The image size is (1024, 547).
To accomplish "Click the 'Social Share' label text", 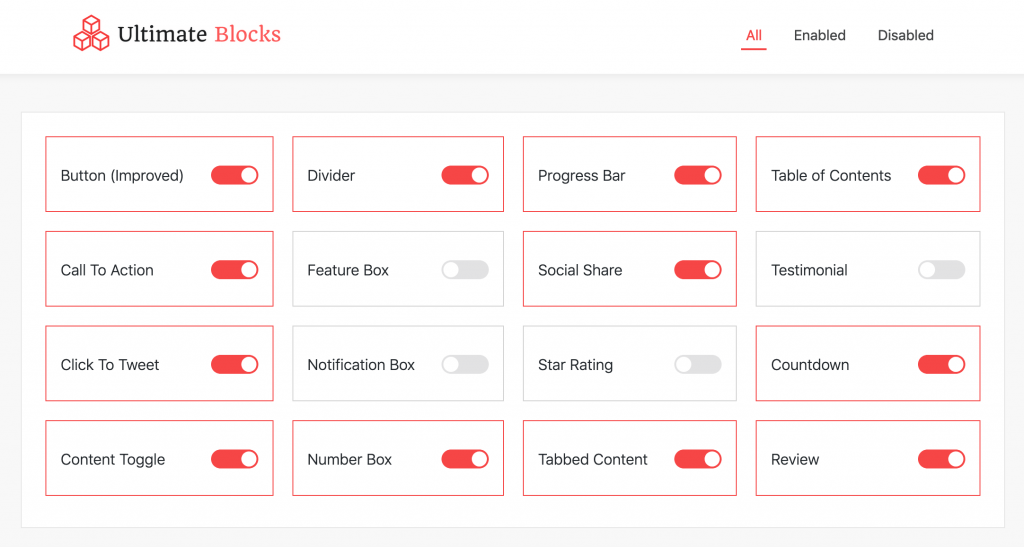I will (580, 270).
